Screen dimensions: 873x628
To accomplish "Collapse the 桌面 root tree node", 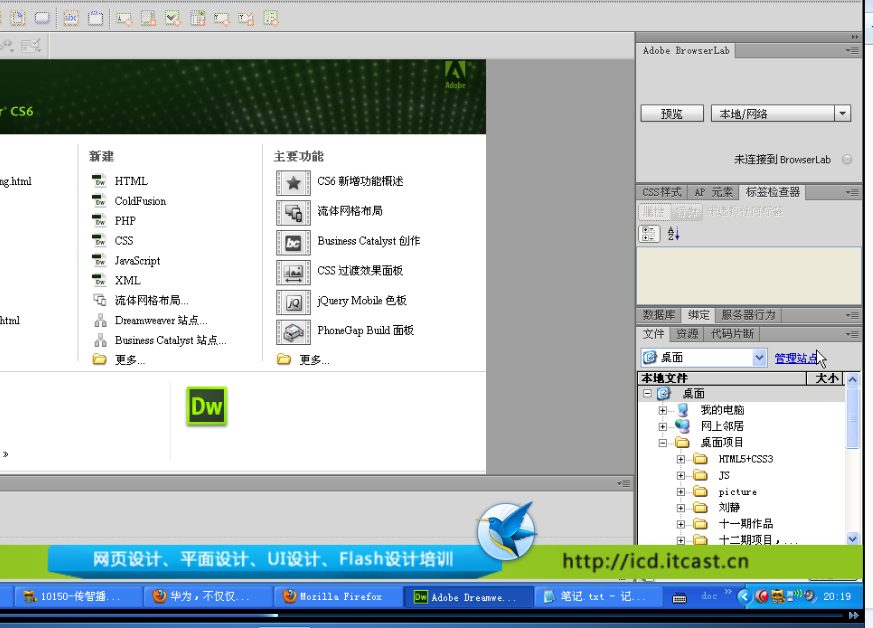I will 647,393.
